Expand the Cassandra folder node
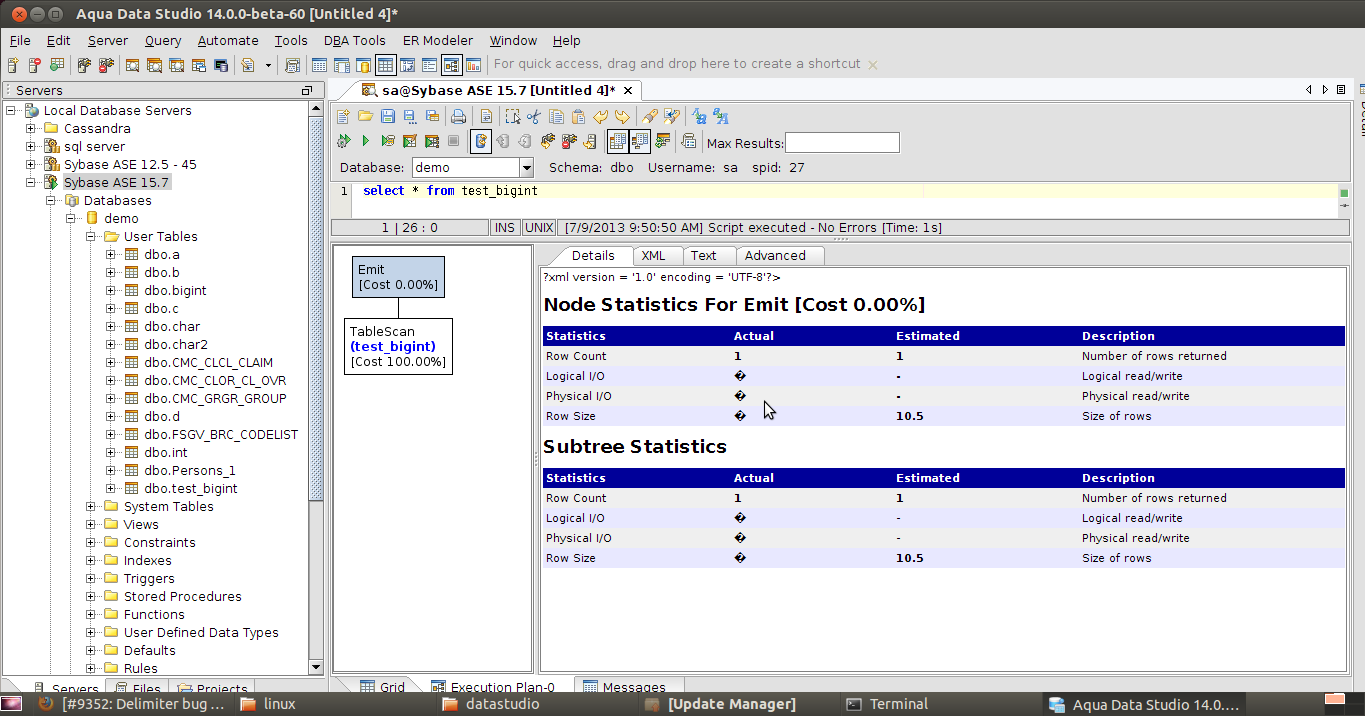Viewport: 1365px width, 716px height. point(31,128)
